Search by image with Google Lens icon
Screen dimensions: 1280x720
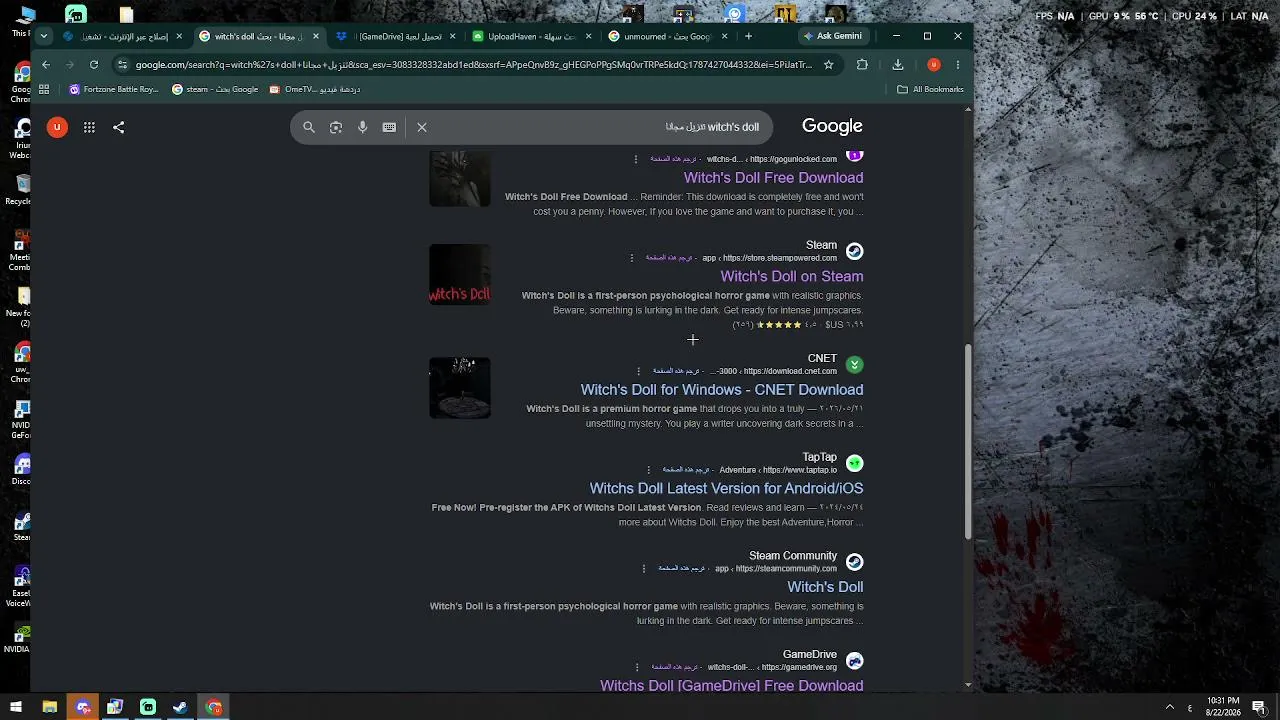tap(336, 127)
